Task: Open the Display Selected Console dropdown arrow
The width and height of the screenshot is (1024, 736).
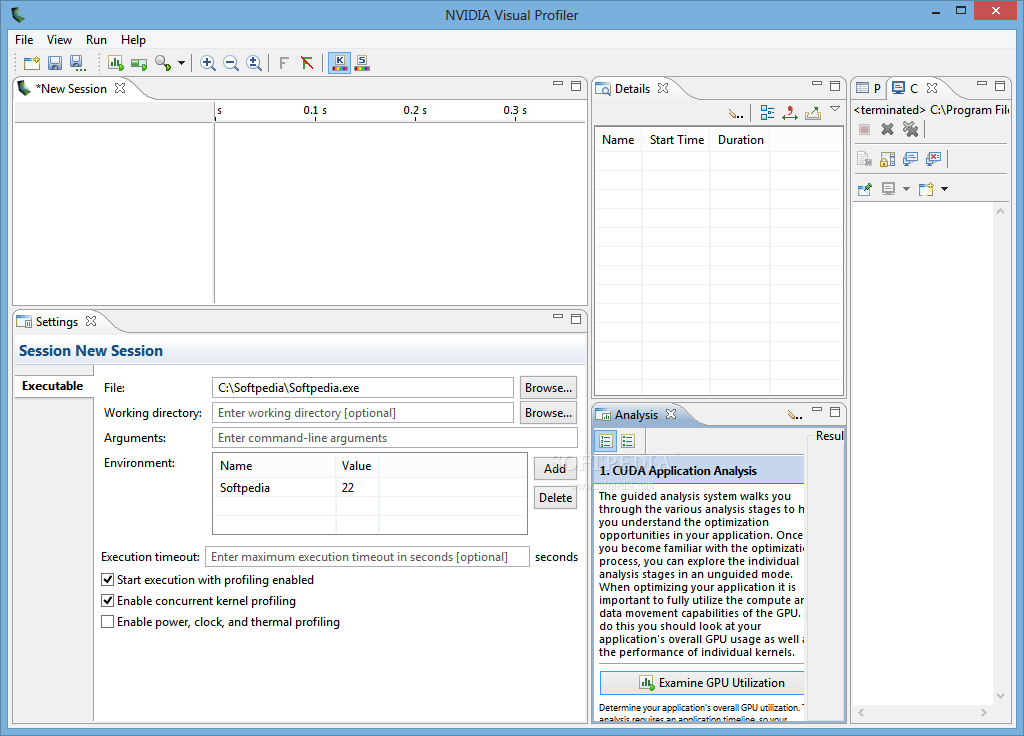Action: (906, 189)
